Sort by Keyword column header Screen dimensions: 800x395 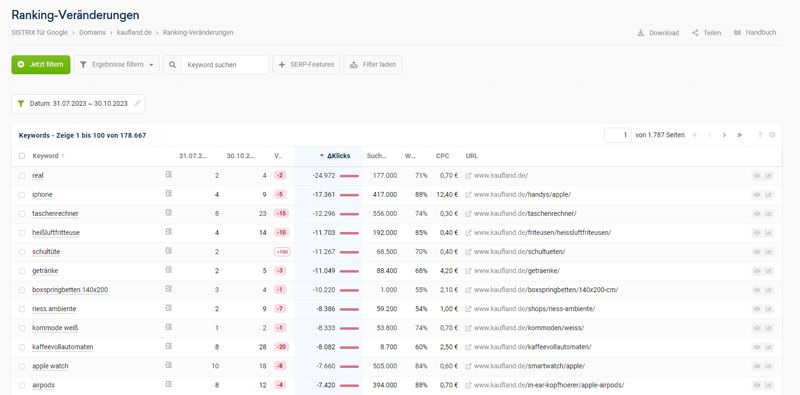tap(45, 156)
